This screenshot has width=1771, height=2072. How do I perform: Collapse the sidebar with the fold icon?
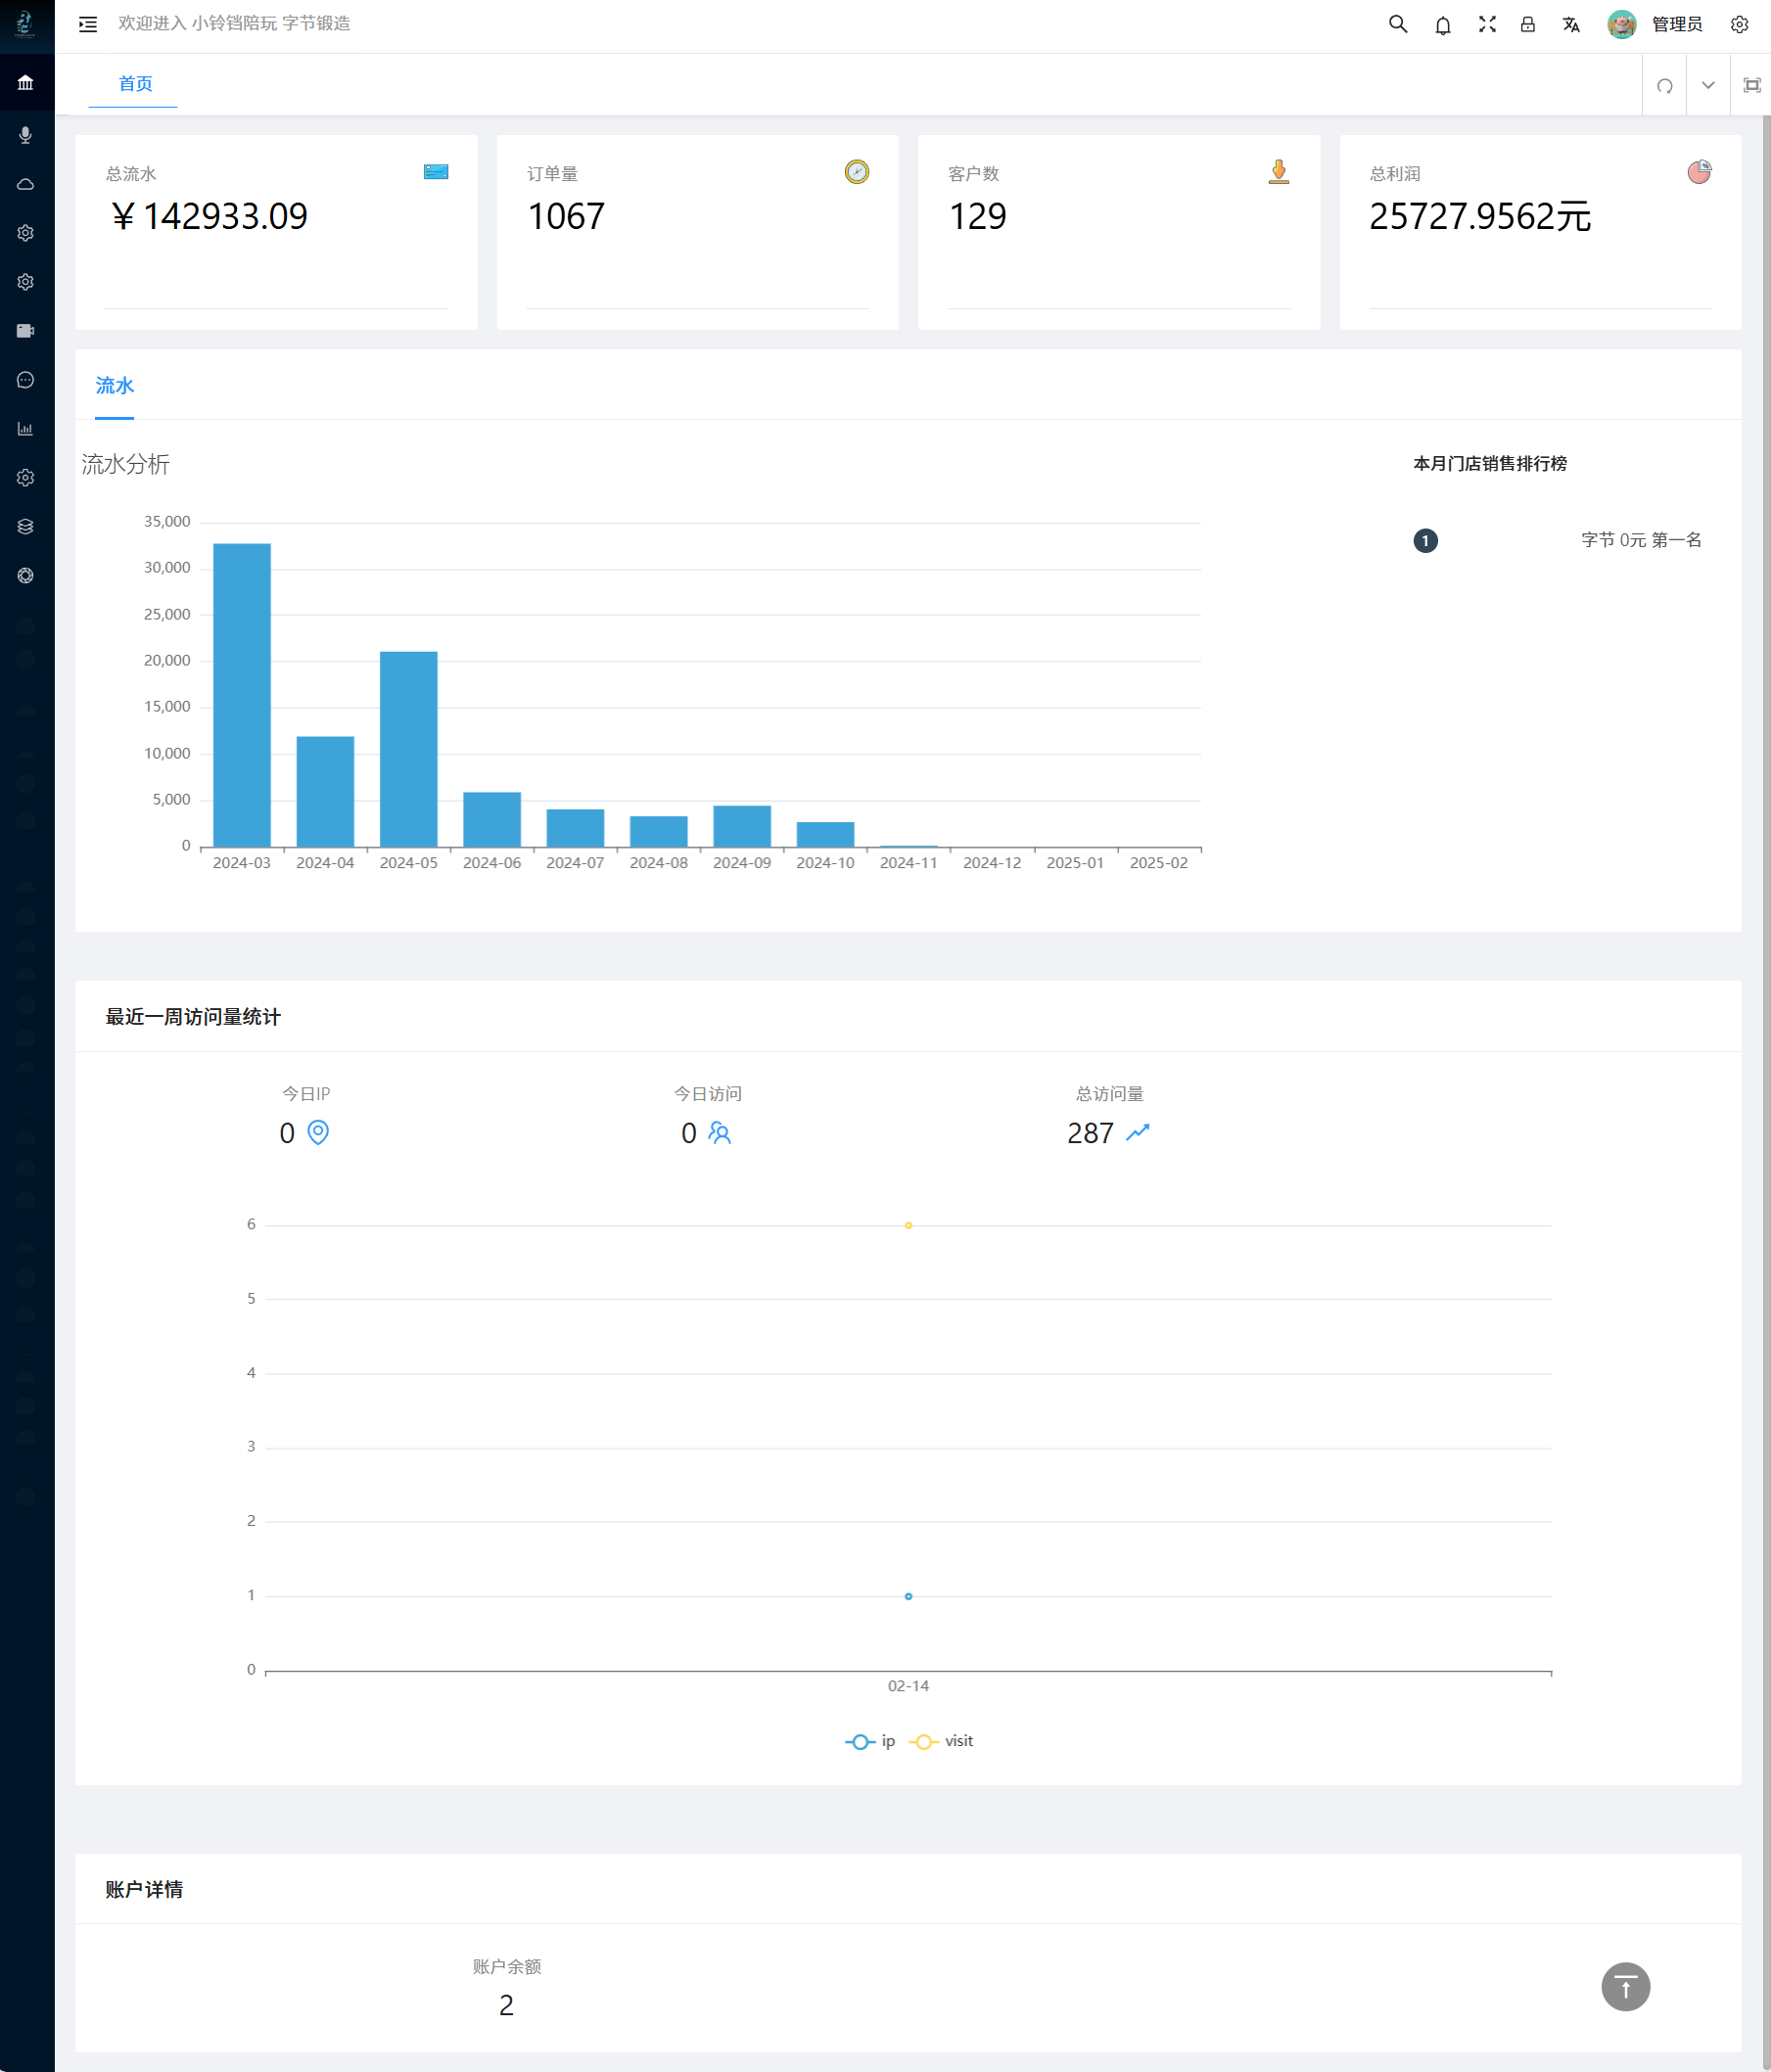tap(88, 24)
